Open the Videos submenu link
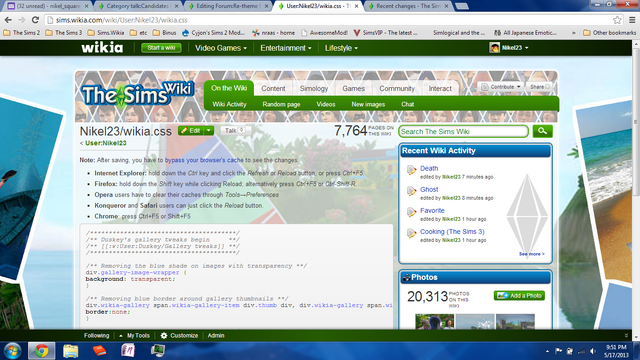 326,104
